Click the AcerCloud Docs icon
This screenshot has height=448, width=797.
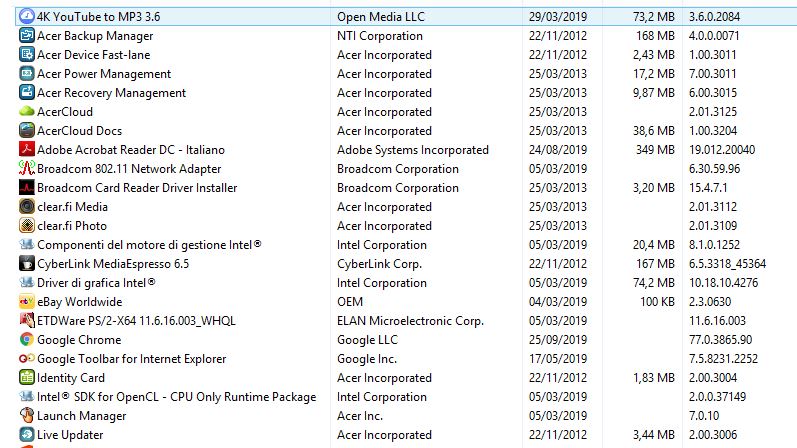click(x=26, y=130)
